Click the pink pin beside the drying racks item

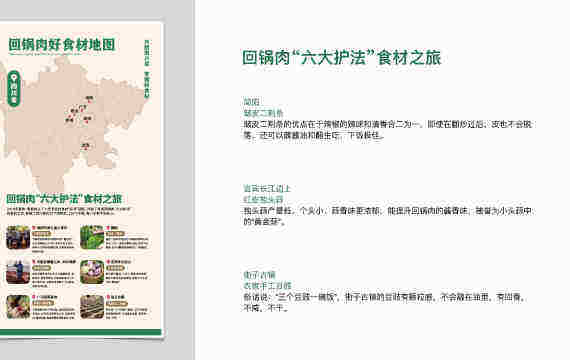108,297
